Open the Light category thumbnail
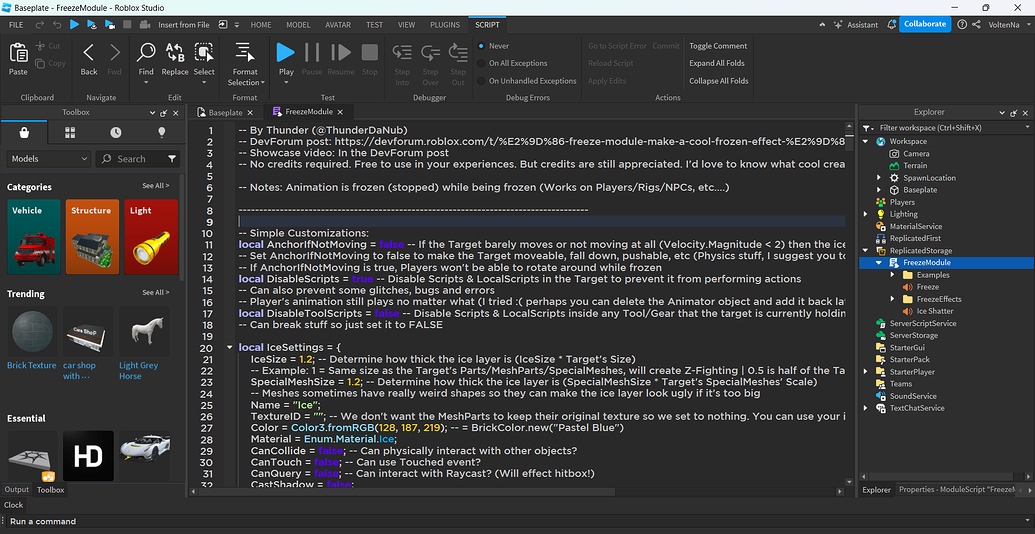This screenshot has width=1035, height=534. coord(151,237)
